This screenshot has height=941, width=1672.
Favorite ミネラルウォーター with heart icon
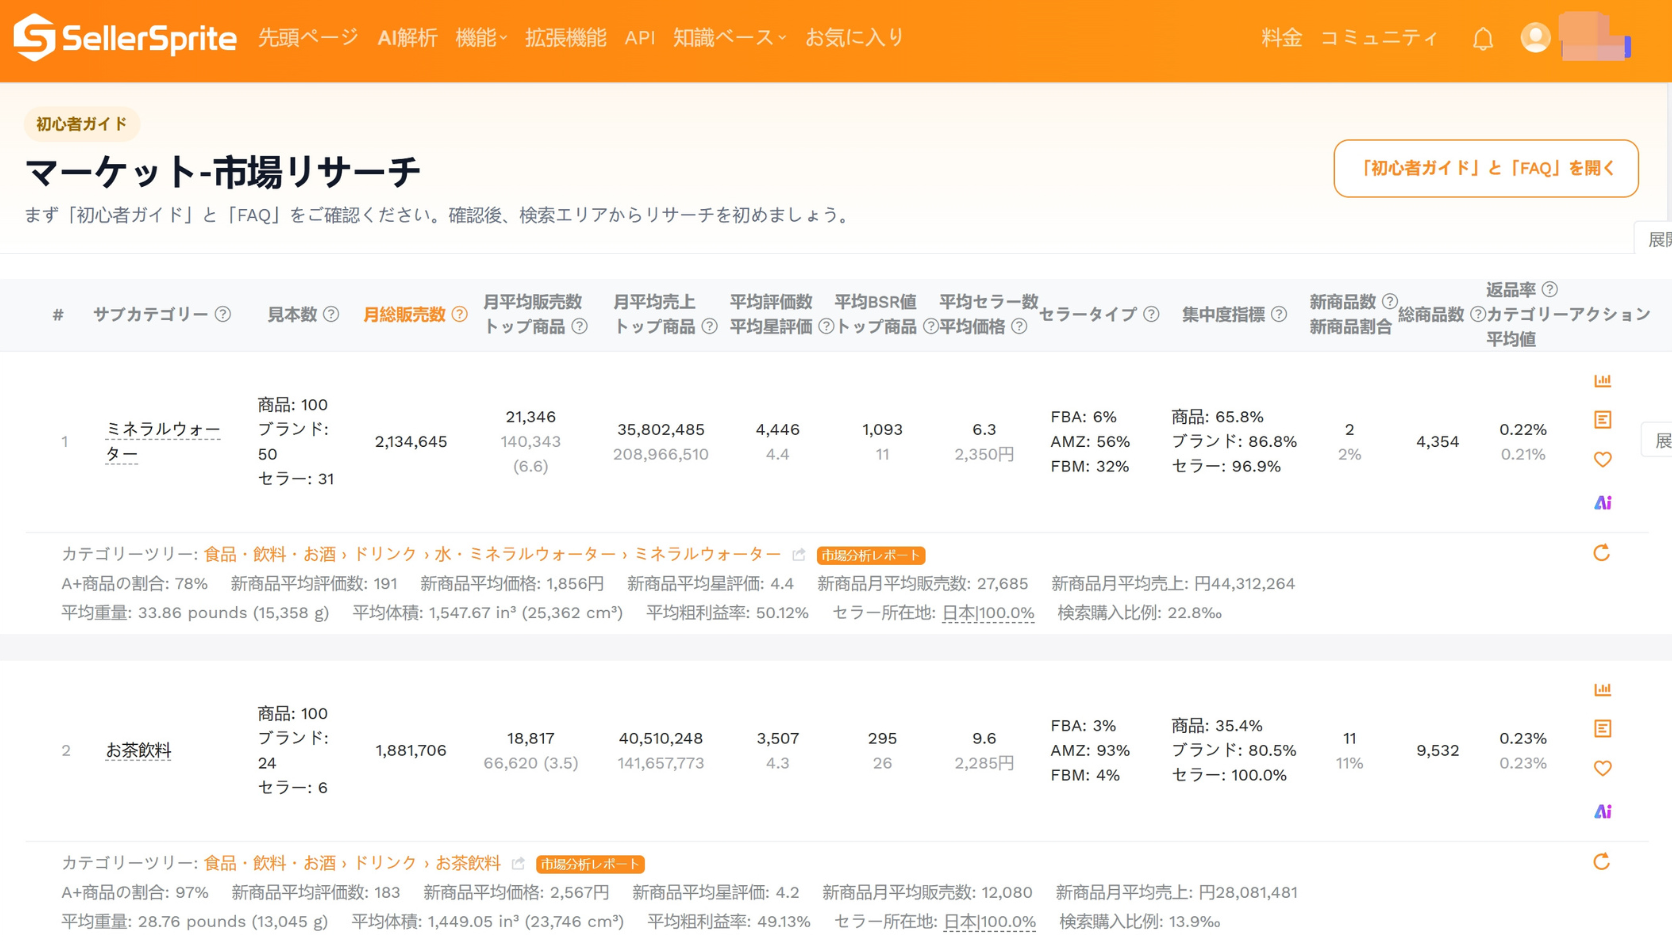pyautogui.click(x=1602, y=460)
